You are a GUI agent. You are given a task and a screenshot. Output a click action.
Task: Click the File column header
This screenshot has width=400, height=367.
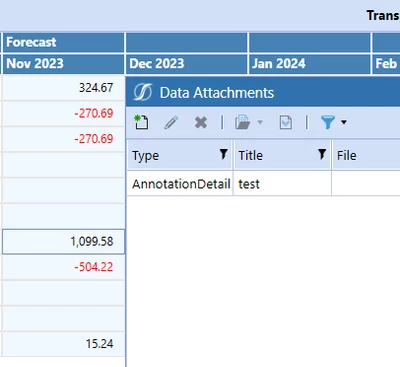coord(366,155)
